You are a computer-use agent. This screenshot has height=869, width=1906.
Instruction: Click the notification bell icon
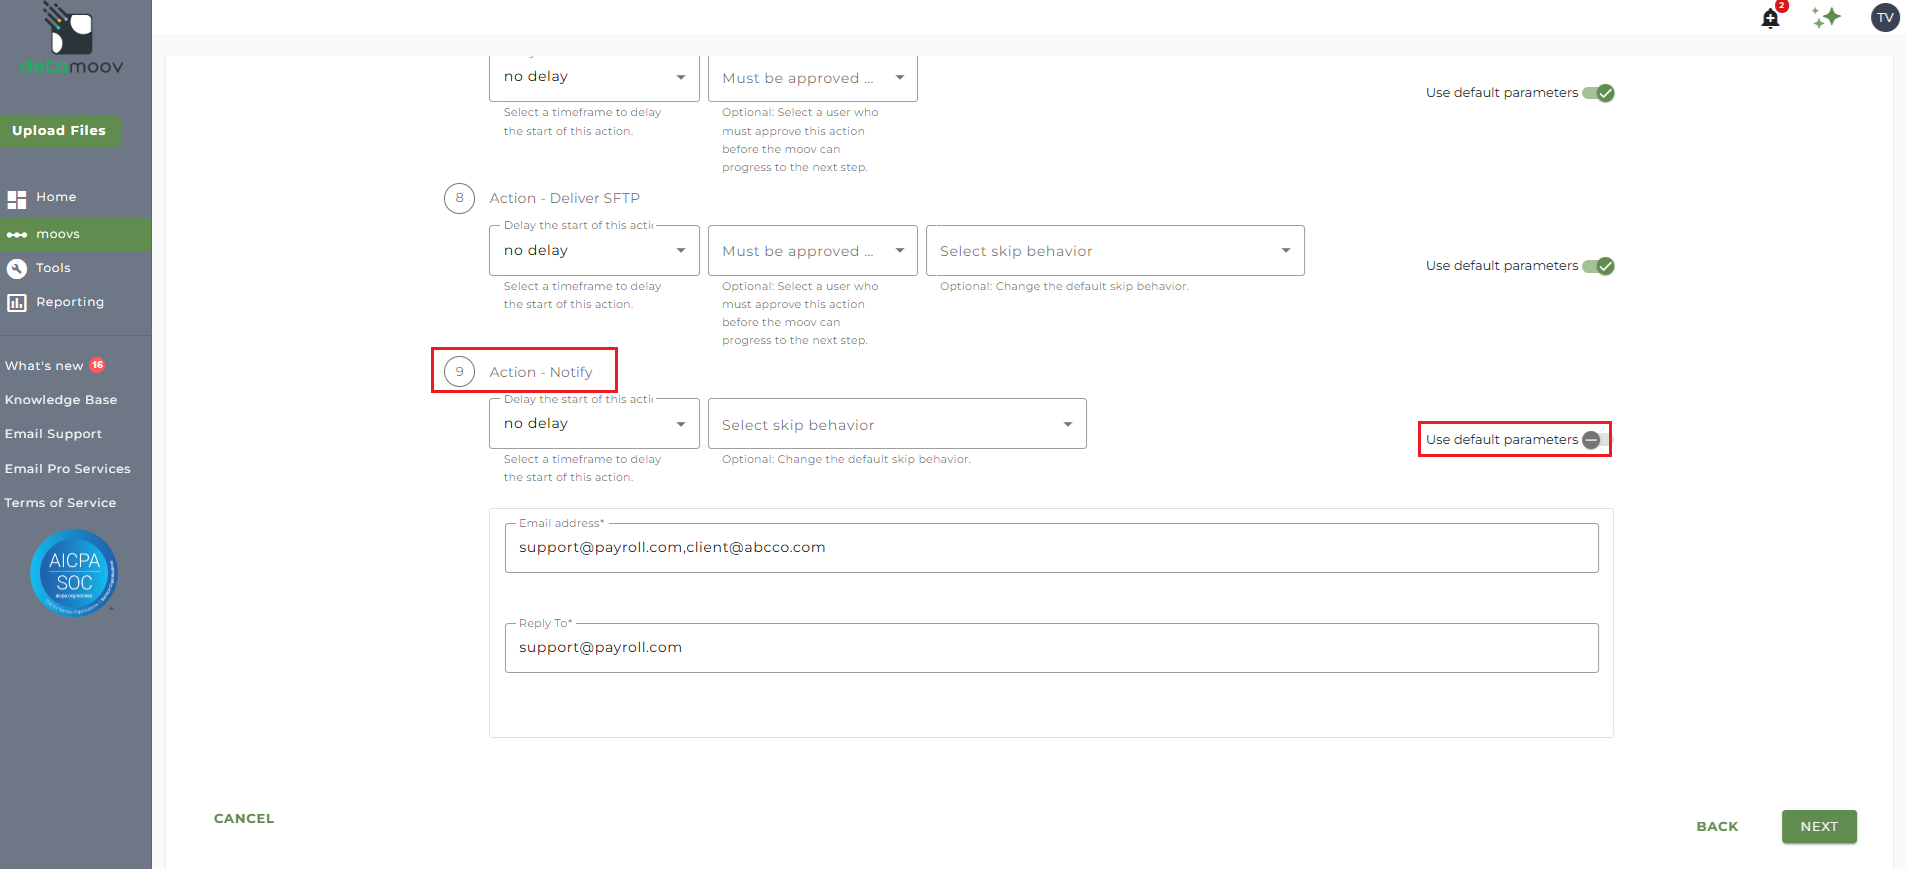point(1770,18)
